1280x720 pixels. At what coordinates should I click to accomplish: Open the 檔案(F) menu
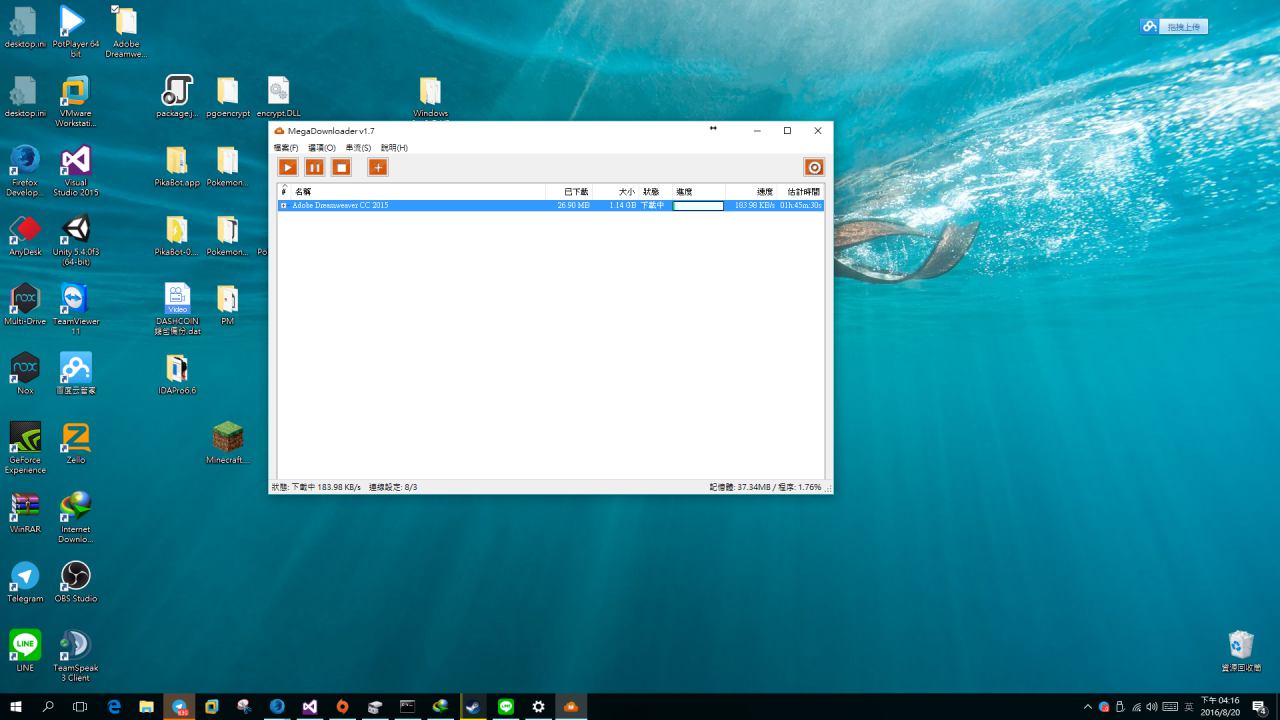pyautogui.click(x=286, y=148)
